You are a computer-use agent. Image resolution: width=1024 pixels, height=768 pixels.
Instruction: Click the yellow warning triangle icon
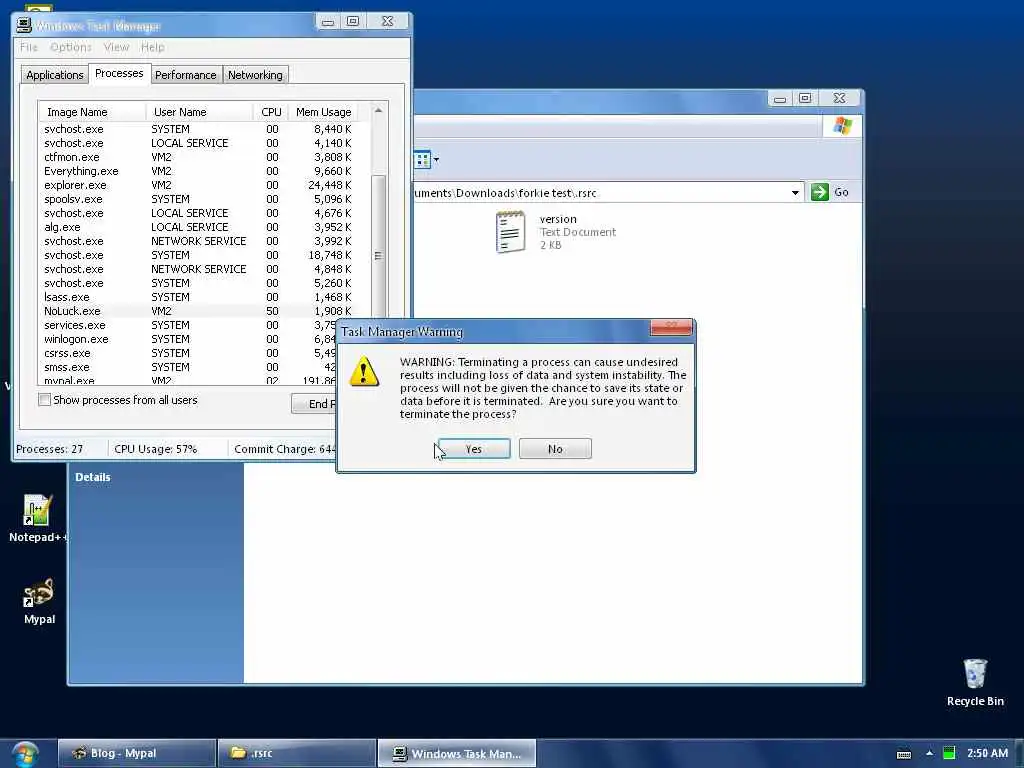click(x=364, y=371)
